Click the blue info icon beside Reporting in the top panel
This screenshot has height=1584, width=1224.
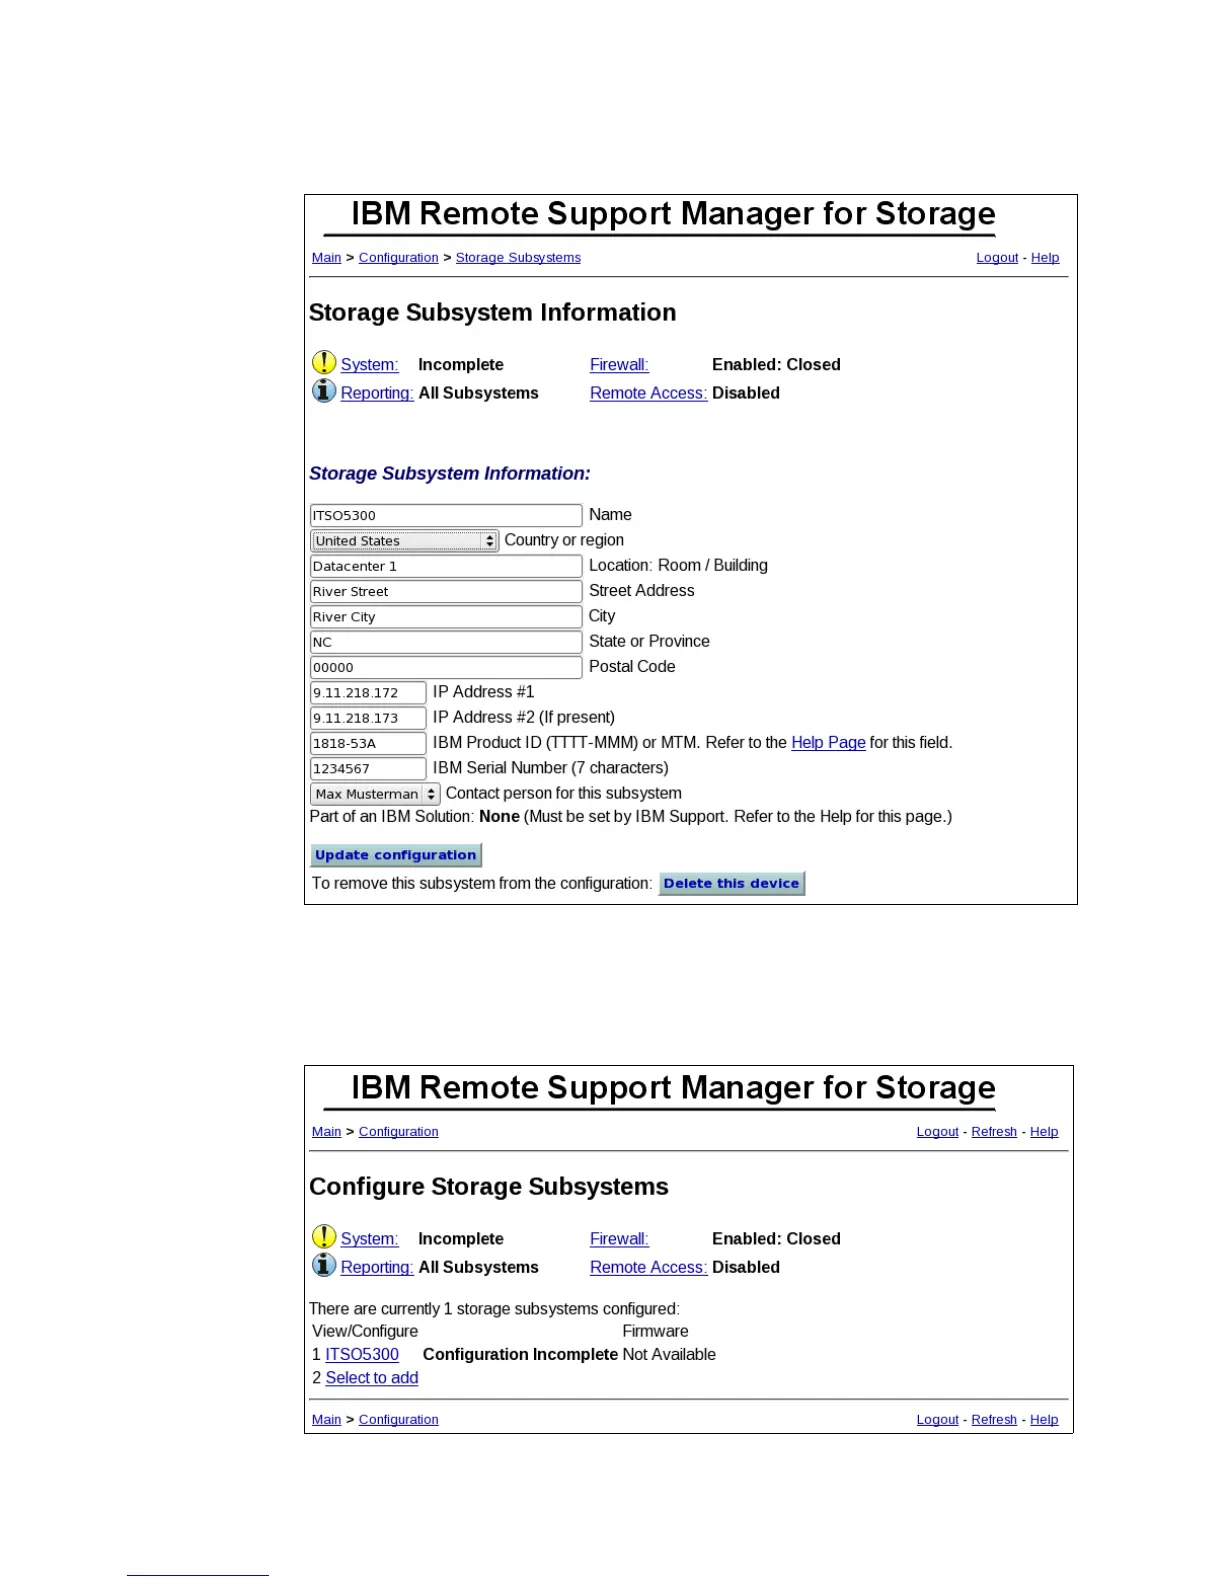point(324,391)
